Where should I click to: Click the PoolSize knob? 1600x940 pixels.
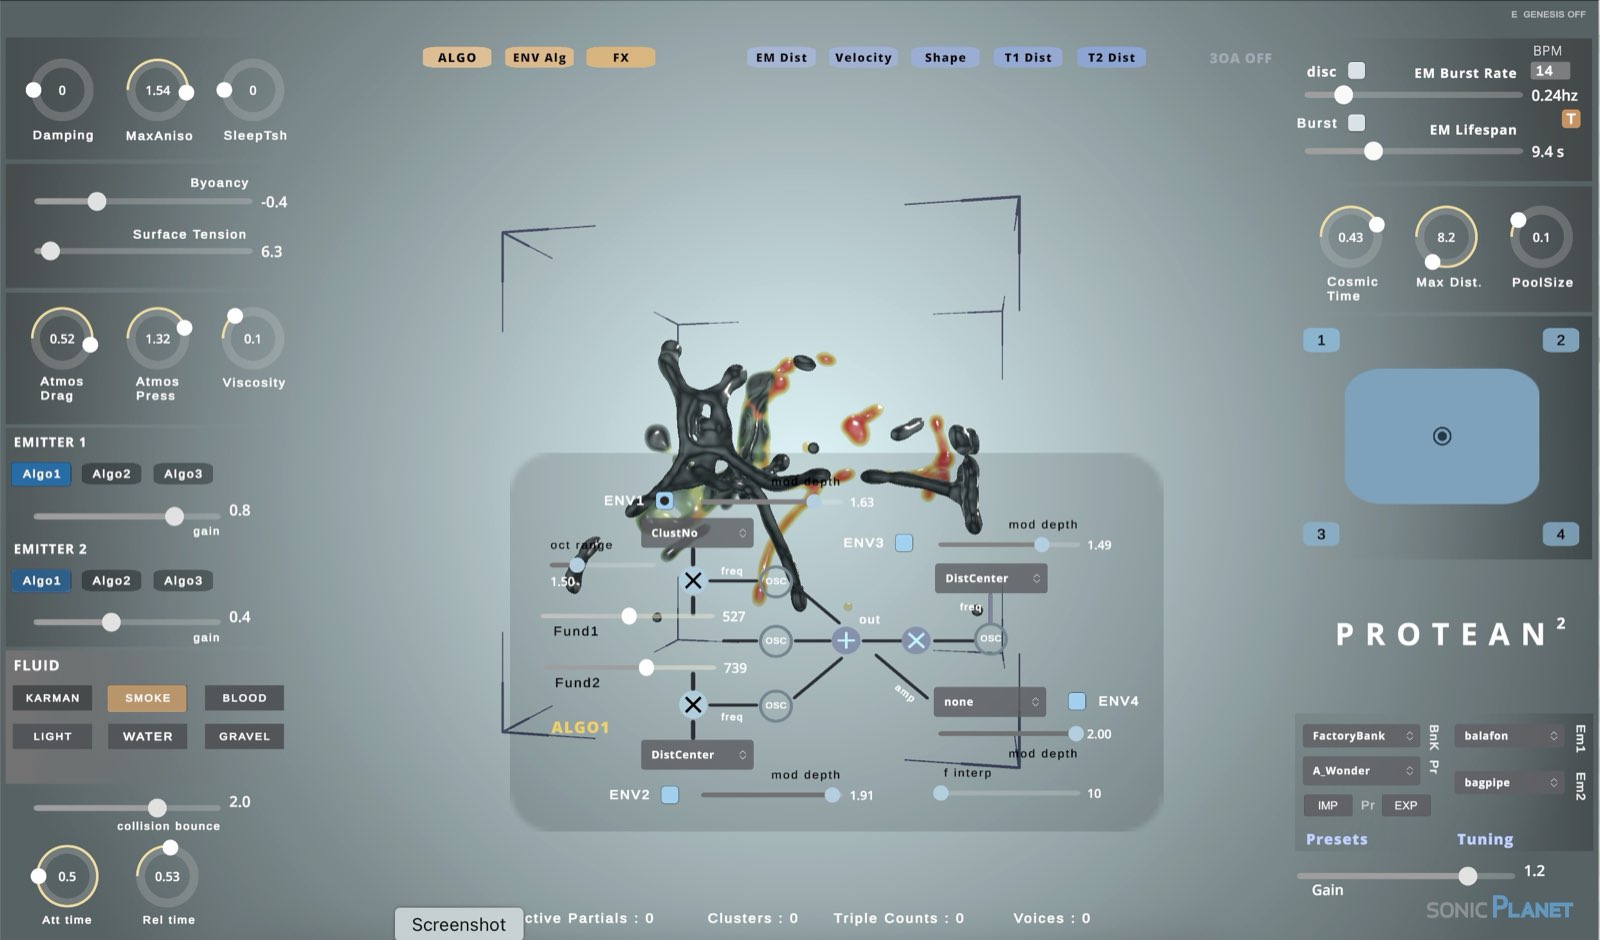(x=1541, y=238)
